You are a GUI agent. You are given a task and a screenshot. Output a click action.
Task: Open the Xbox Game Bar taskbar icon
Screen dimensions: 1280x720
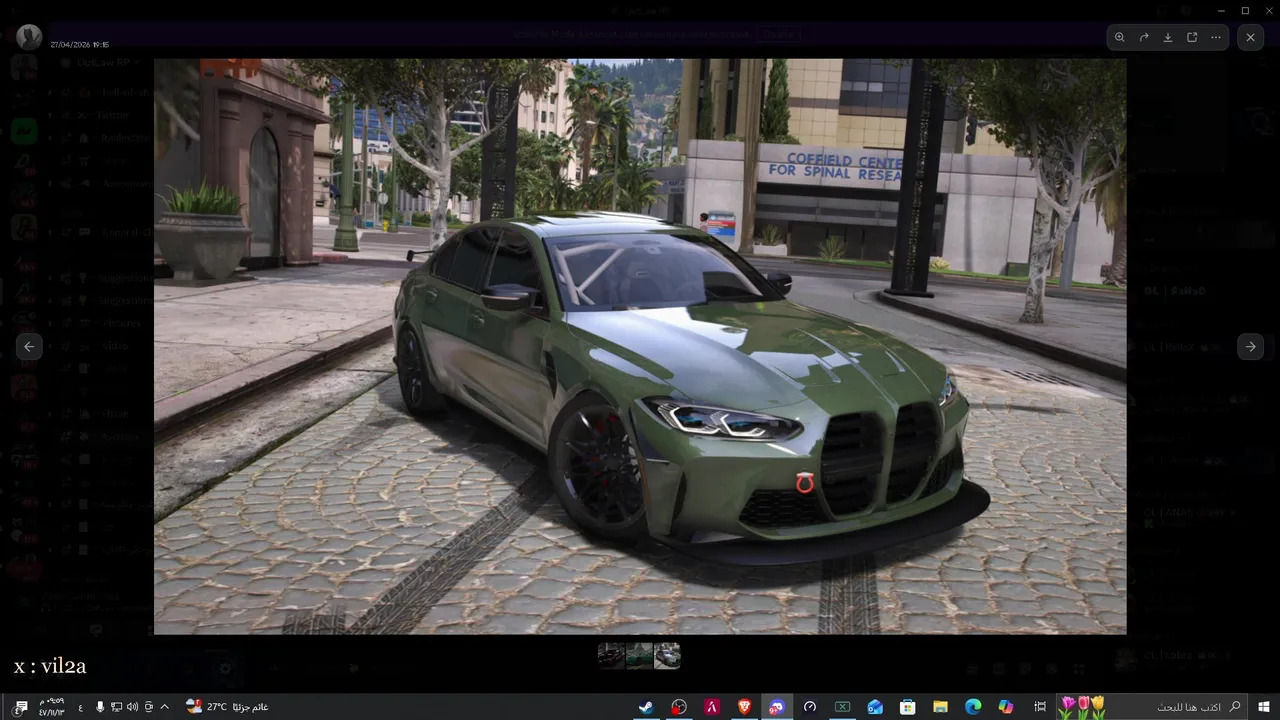pos(842,707)
